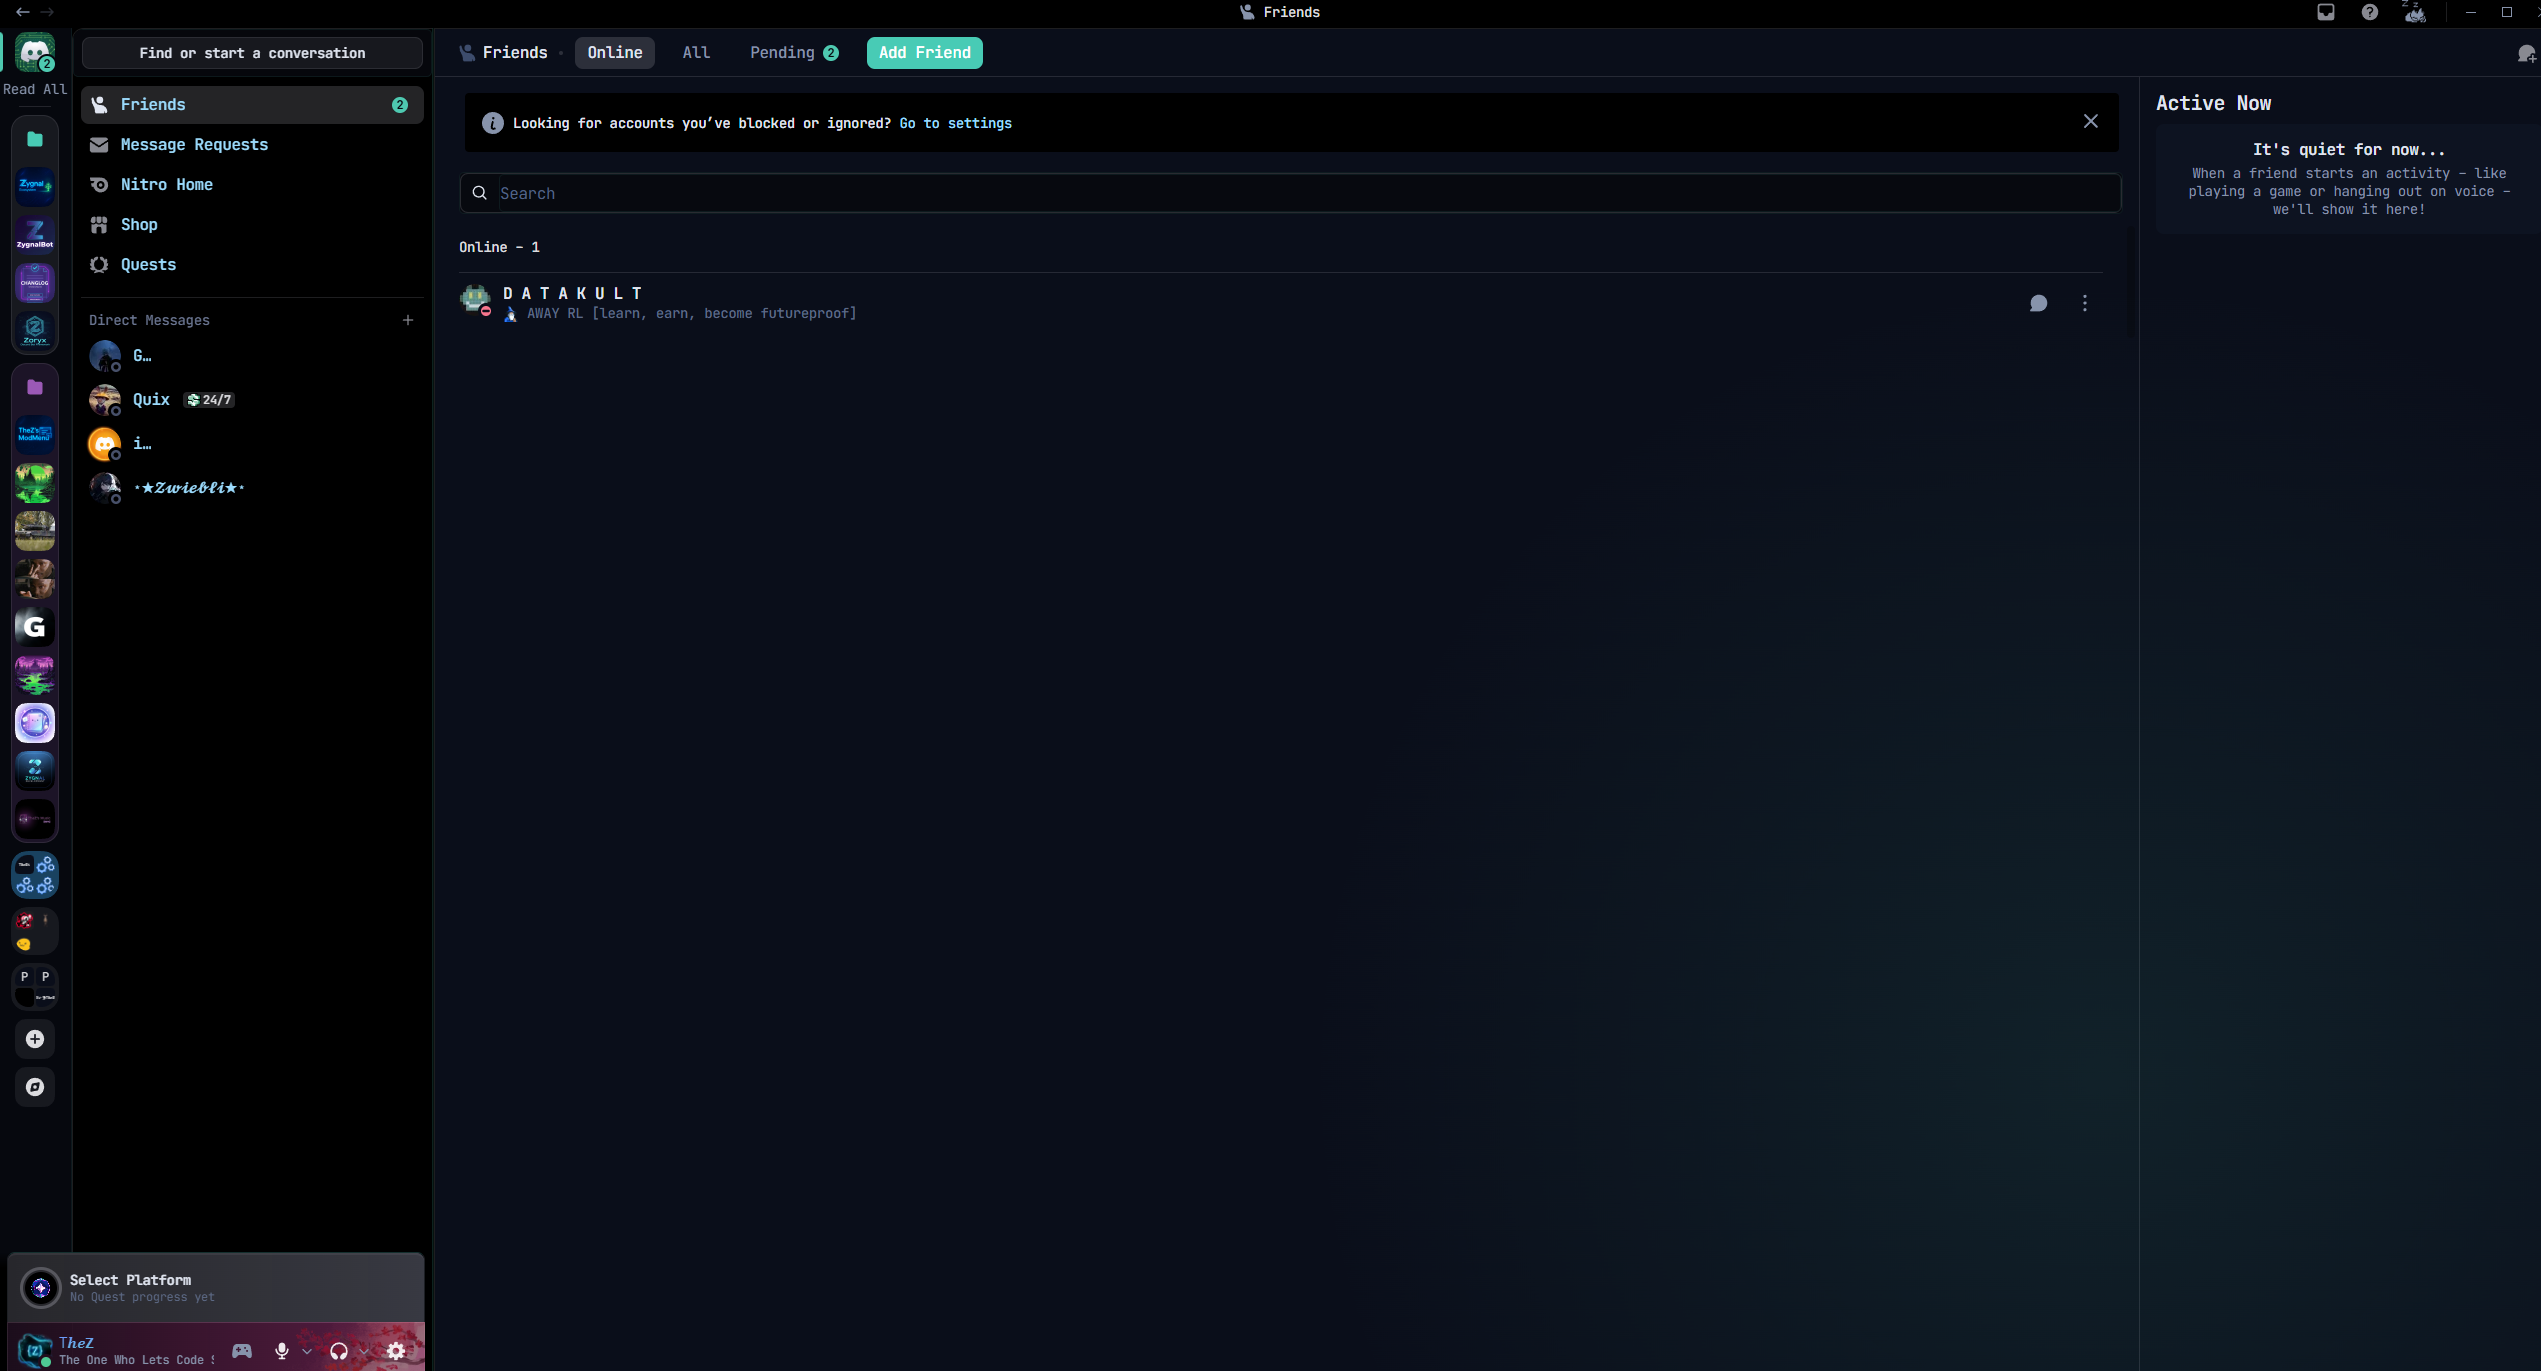Toggle headphone deafen
Viewport: 2541px width, 1371px height.
339,1351
